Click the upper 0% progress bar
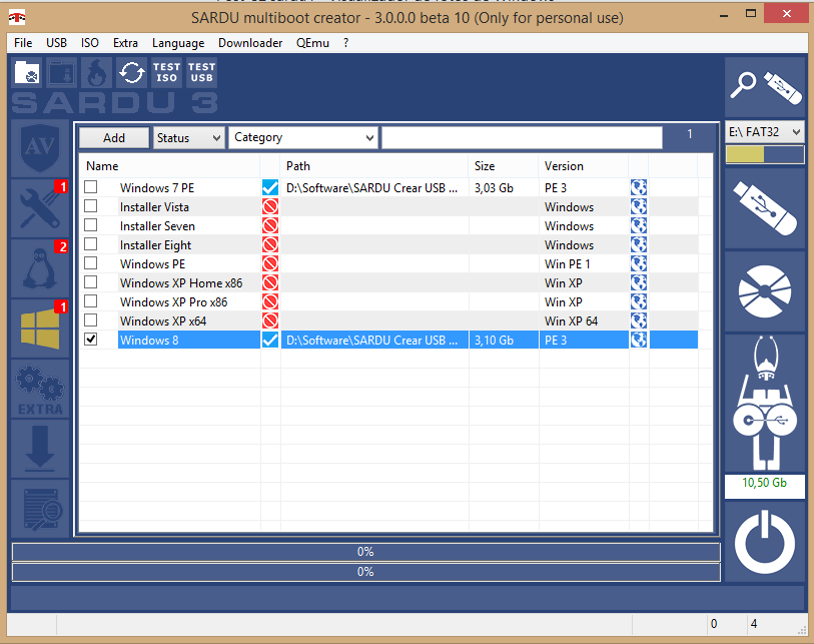This screenshot has width=814, height=644. point(366,552)
